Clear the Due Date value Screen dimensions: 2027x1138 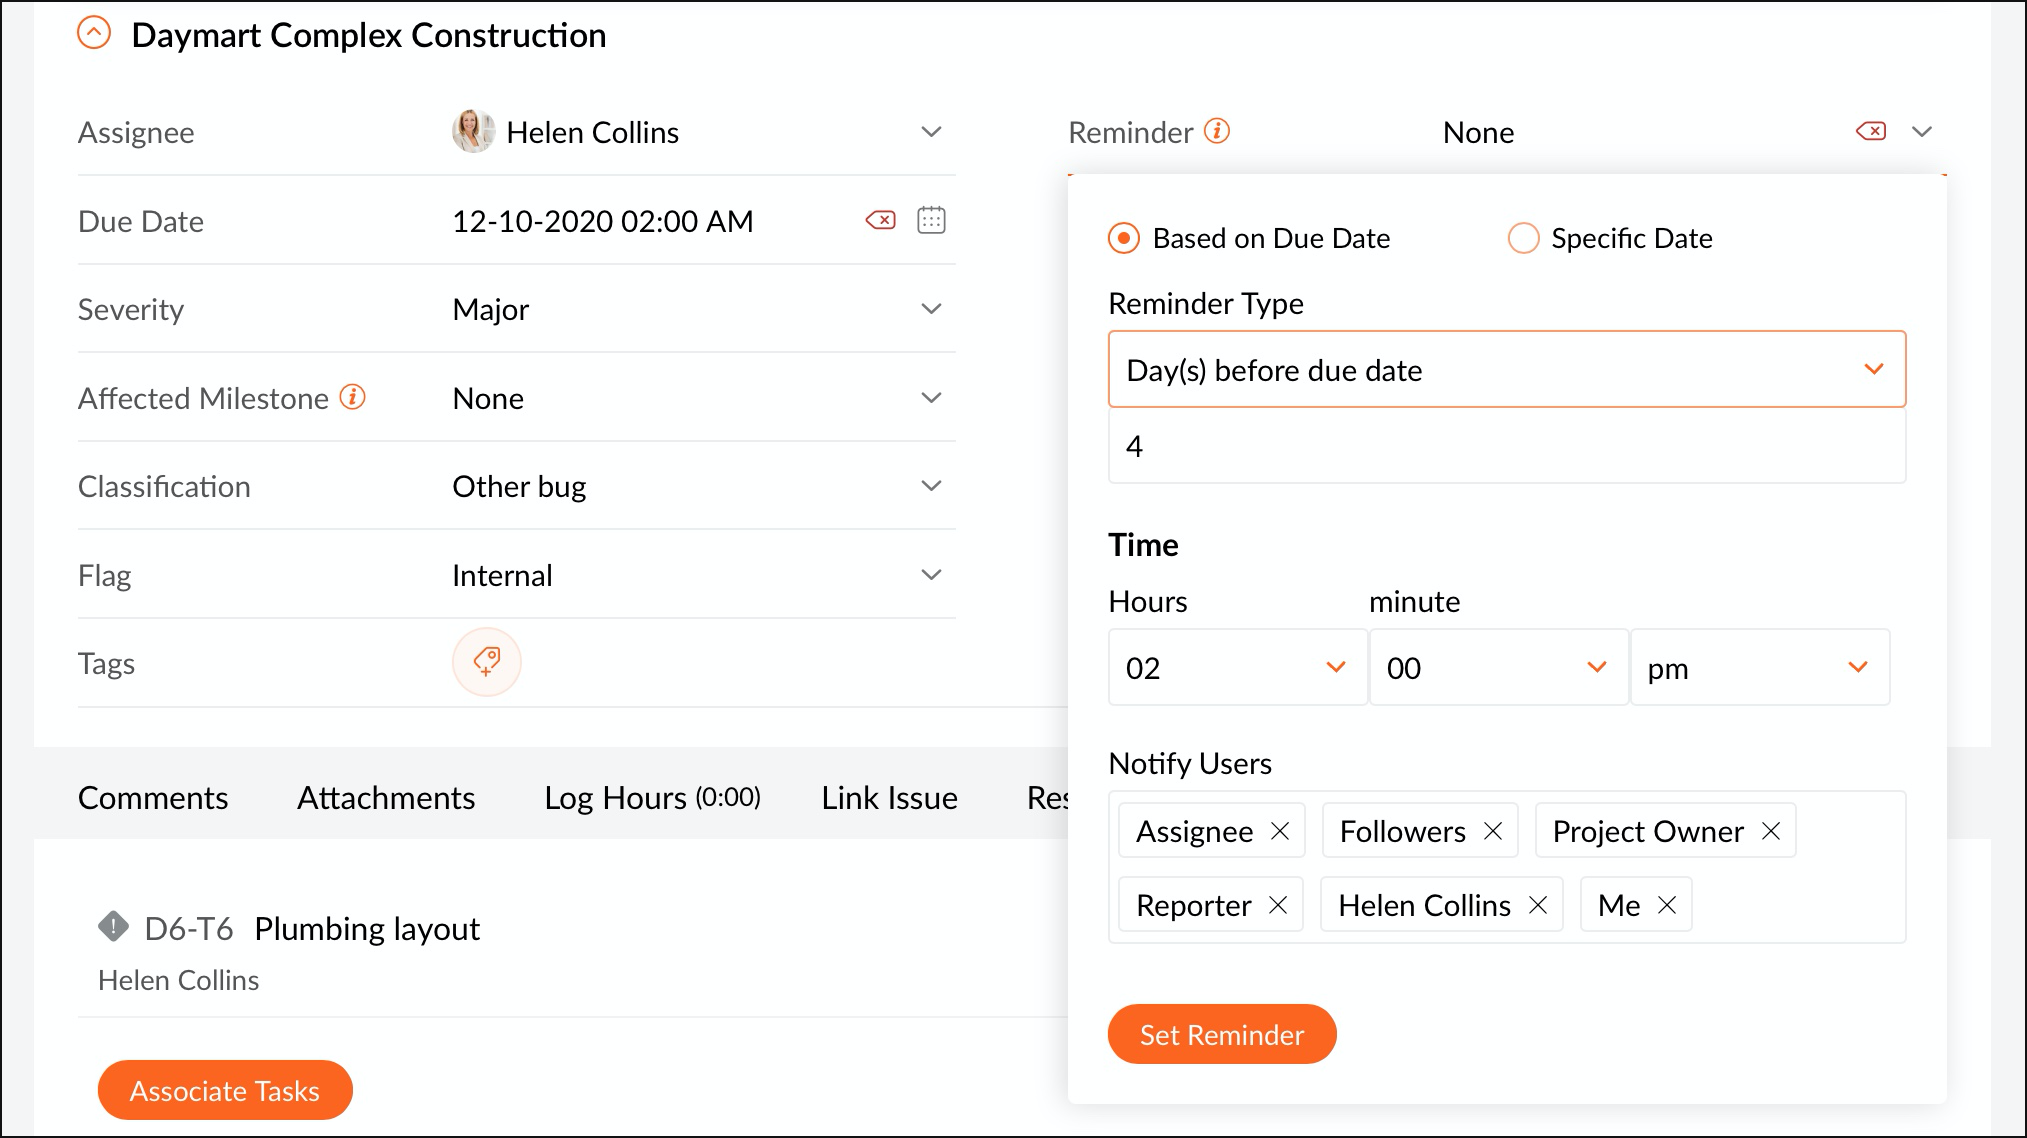[x=880, y=220]
